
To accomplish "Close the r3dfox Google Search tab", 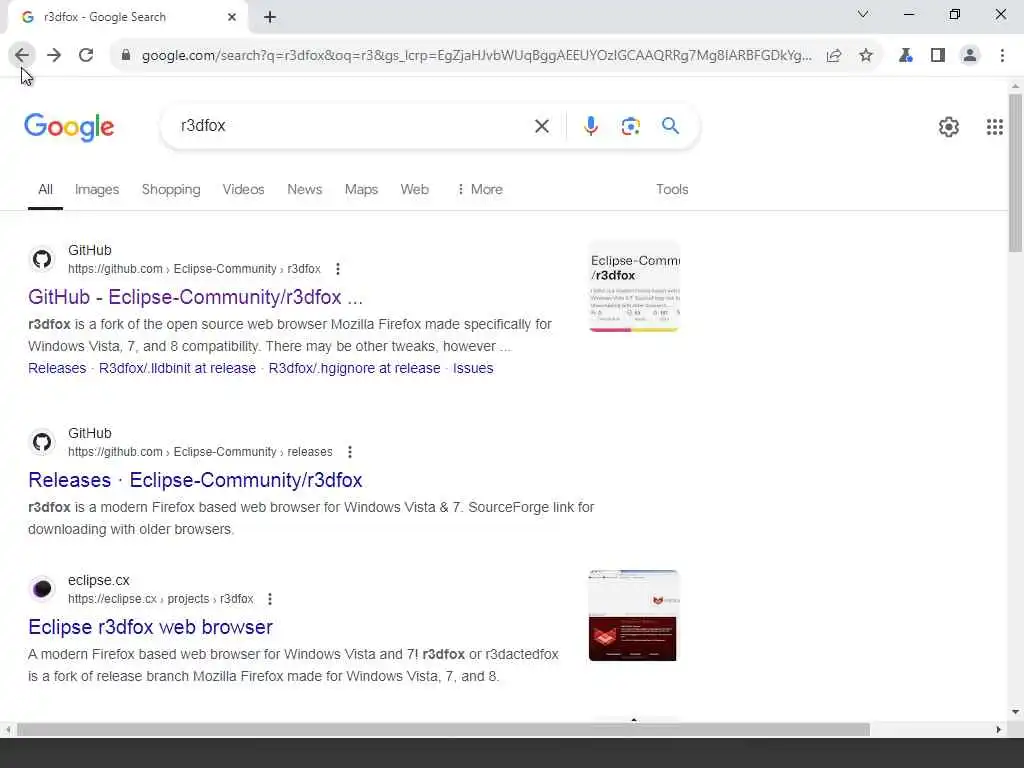I will tap(232, 17).
